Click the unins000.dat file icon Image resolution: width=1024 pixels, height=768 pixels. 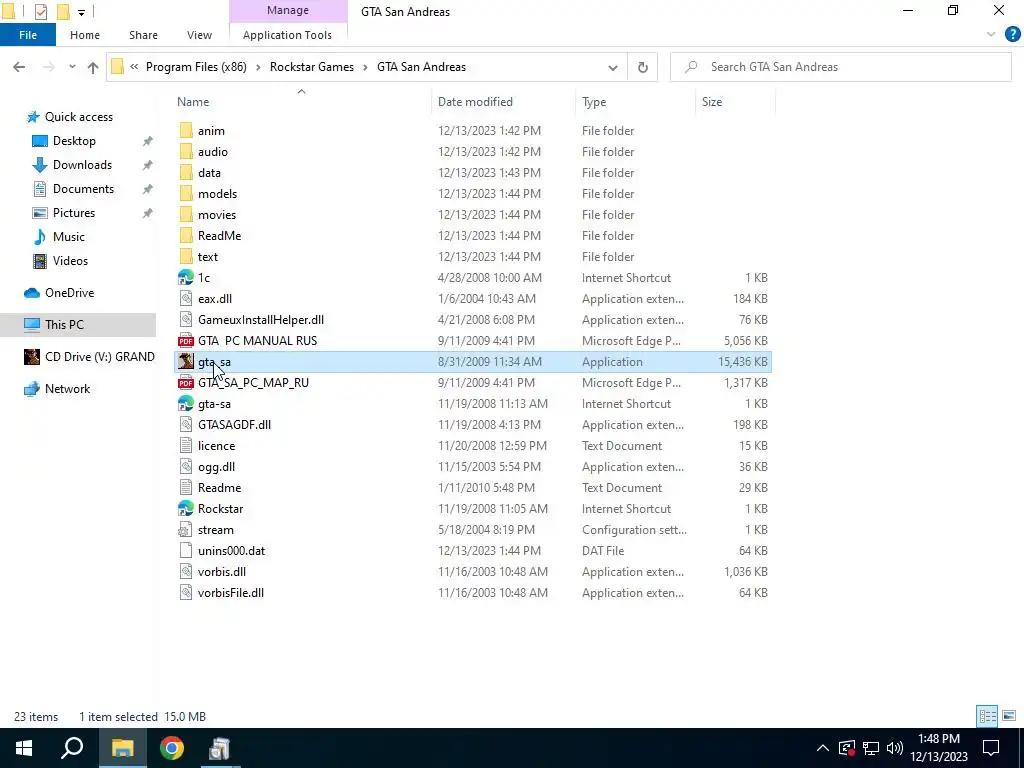pos(186,551)
